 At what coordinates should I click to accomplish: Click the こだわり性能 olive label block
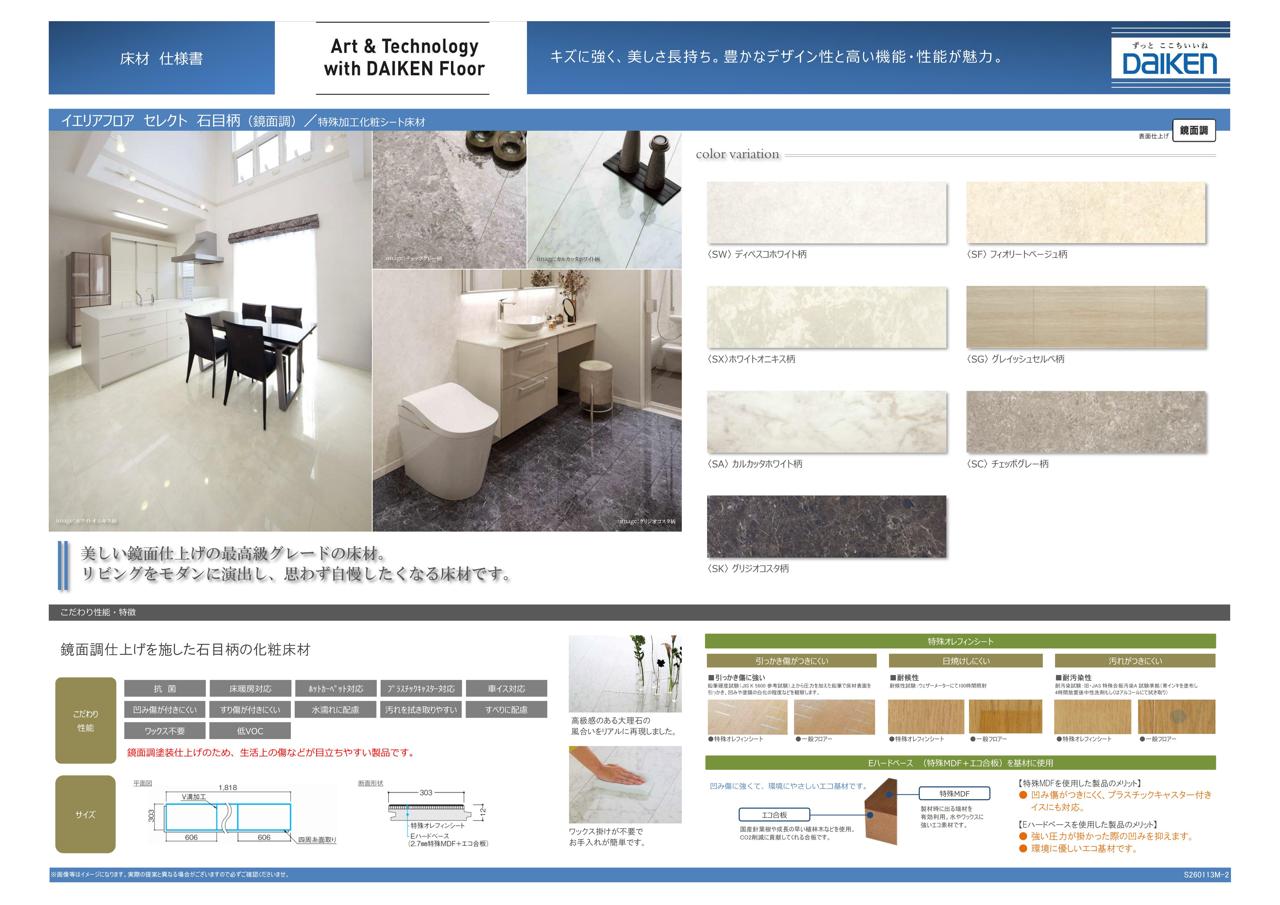[85, 720]
